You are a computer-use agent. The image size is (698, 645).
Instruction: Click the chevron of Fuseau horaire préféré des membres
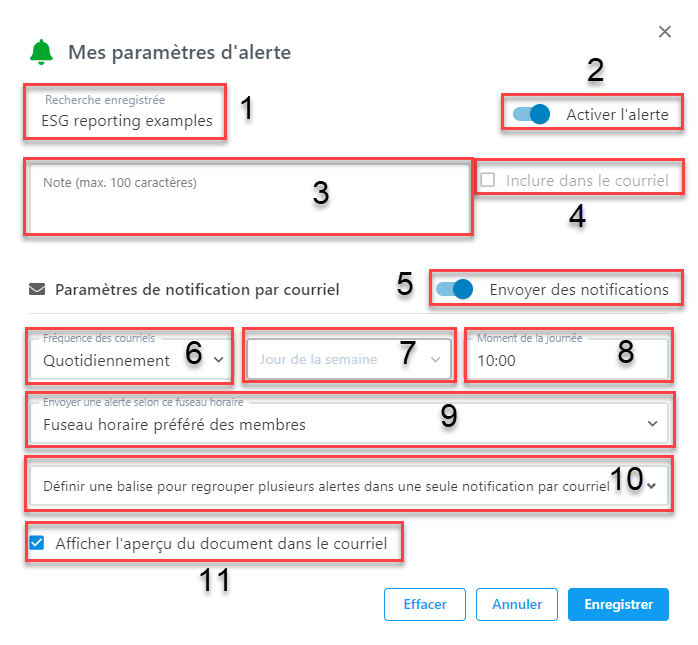652,424
